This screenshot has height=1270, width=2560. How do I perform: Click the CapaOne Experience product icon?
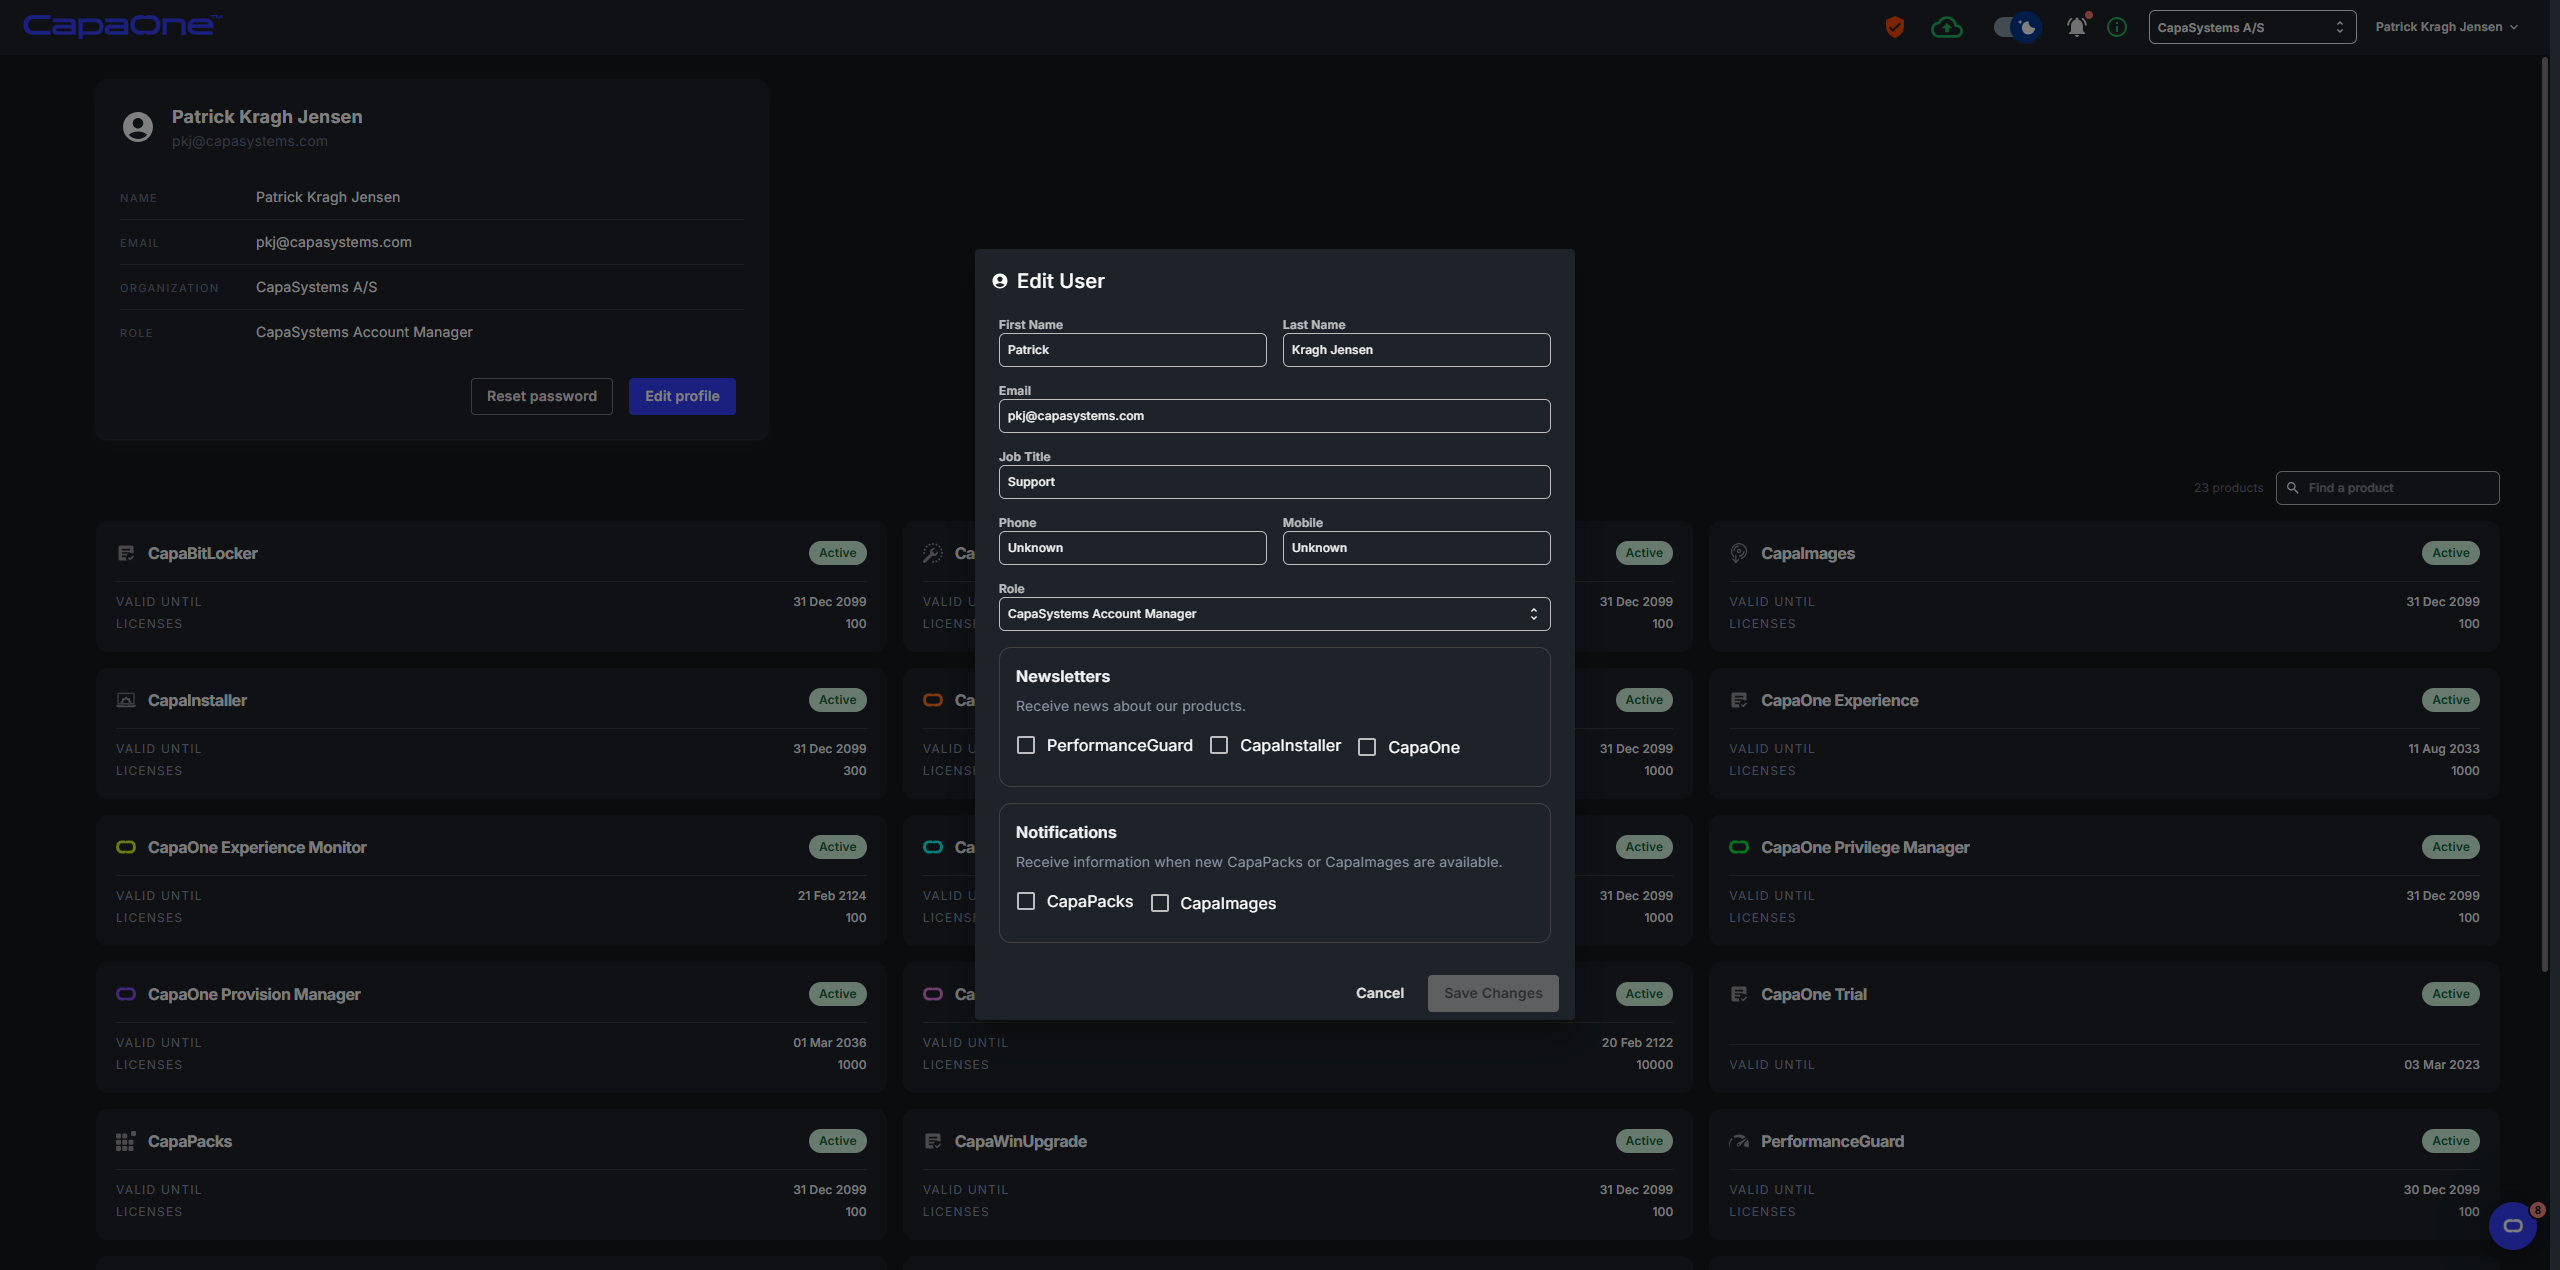point(1739,700)
